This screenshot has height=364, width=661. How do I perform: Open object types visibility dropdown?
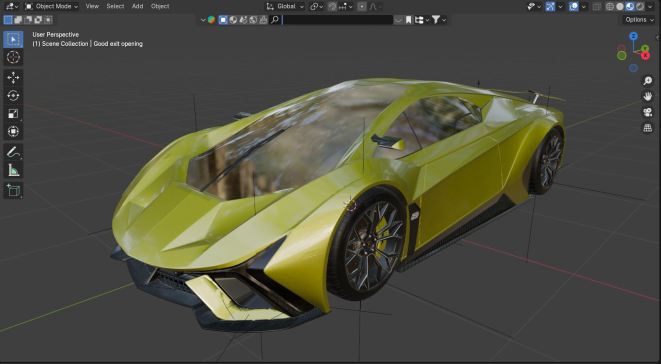tap(534, 6)
